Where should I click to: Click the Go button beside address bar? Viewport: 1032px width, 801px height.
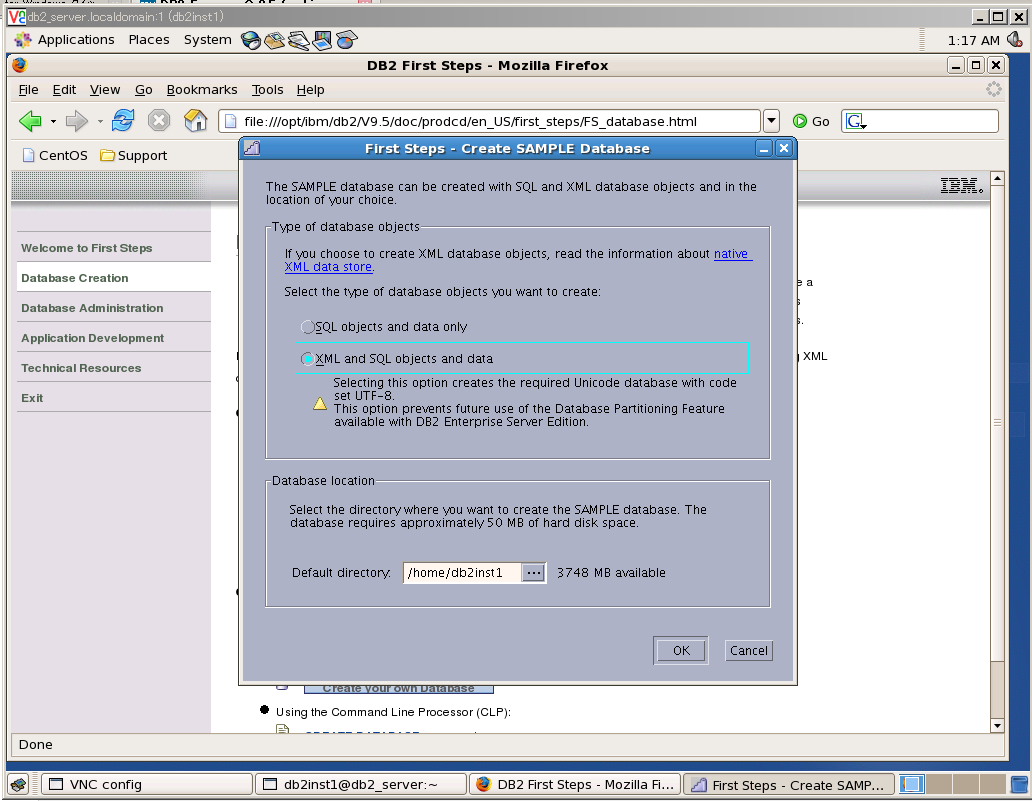pyautogui.click(x=811, y=121)
